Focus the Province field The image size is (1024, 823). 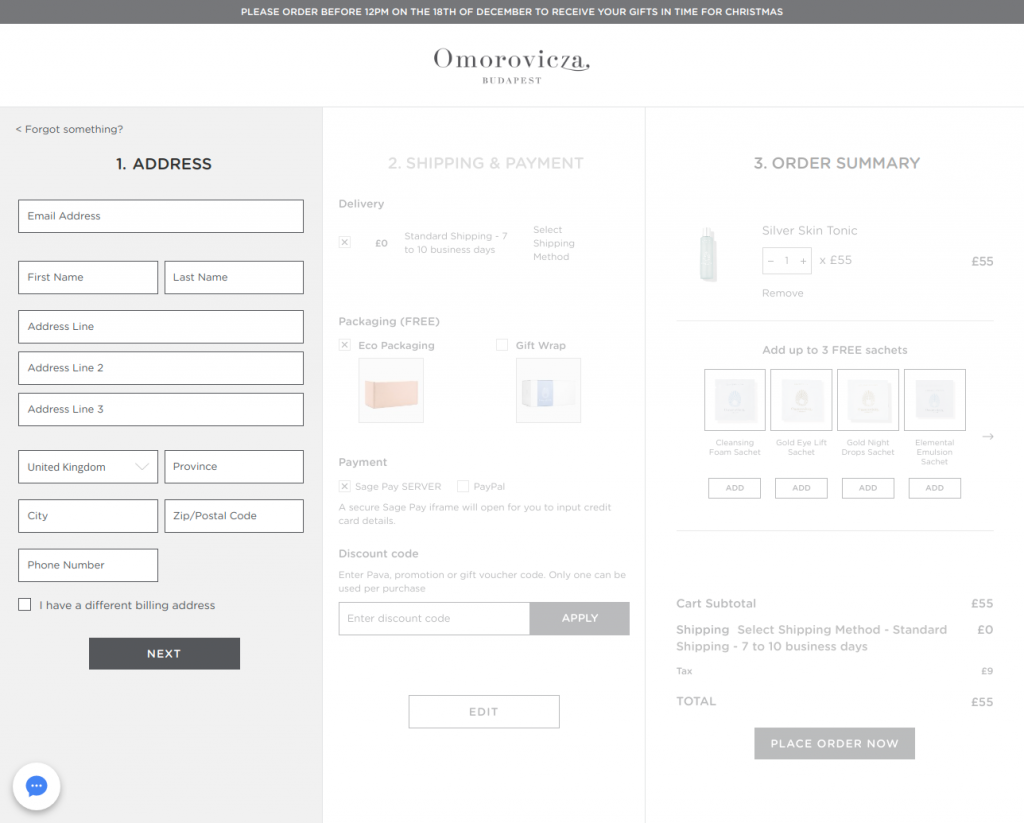234,467
